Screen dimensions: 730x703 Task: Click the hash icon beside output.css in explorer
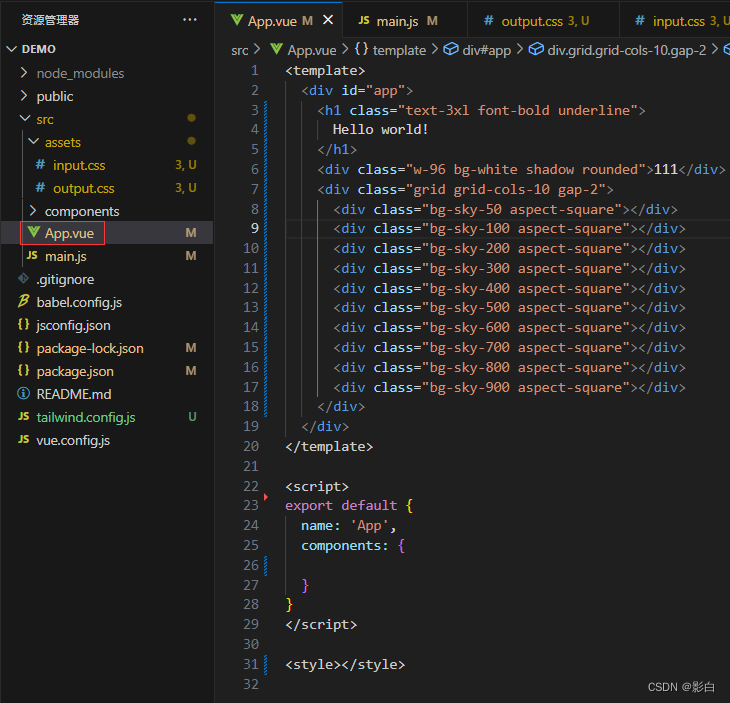(x=41, y=187)
